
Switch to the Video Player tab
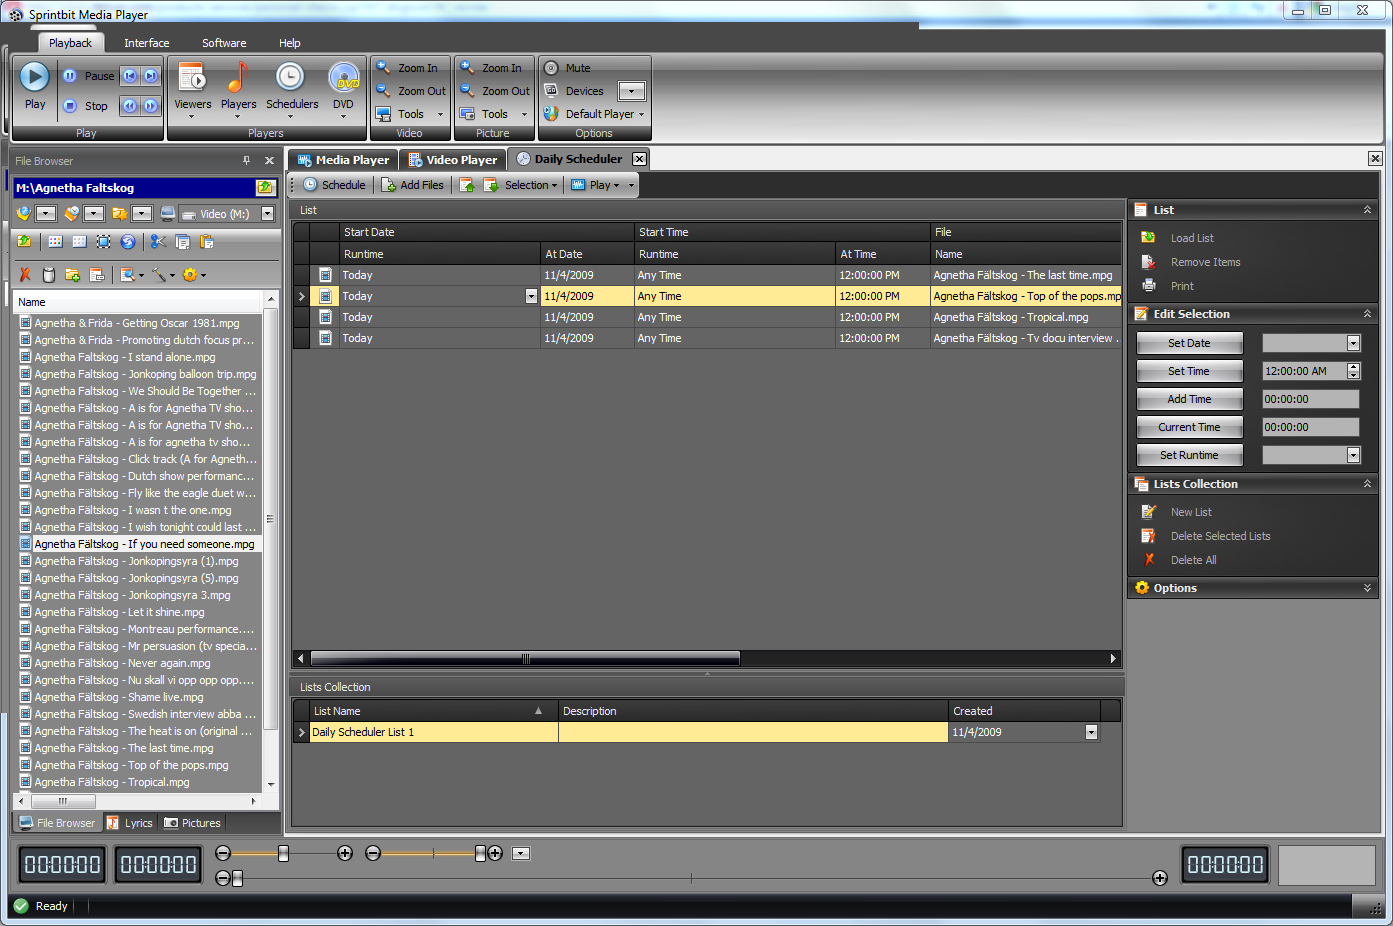453,159
